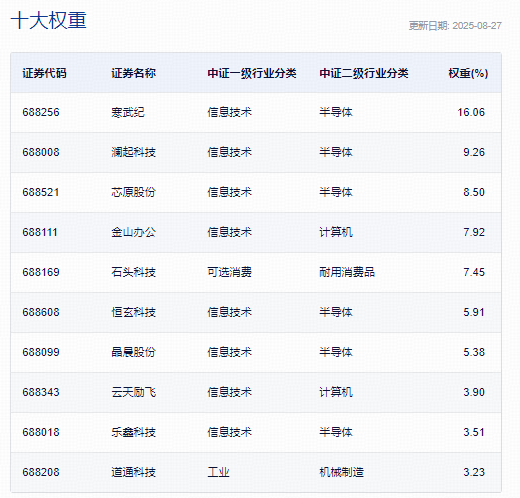Click the 权重(%) column header

point(468,73)
